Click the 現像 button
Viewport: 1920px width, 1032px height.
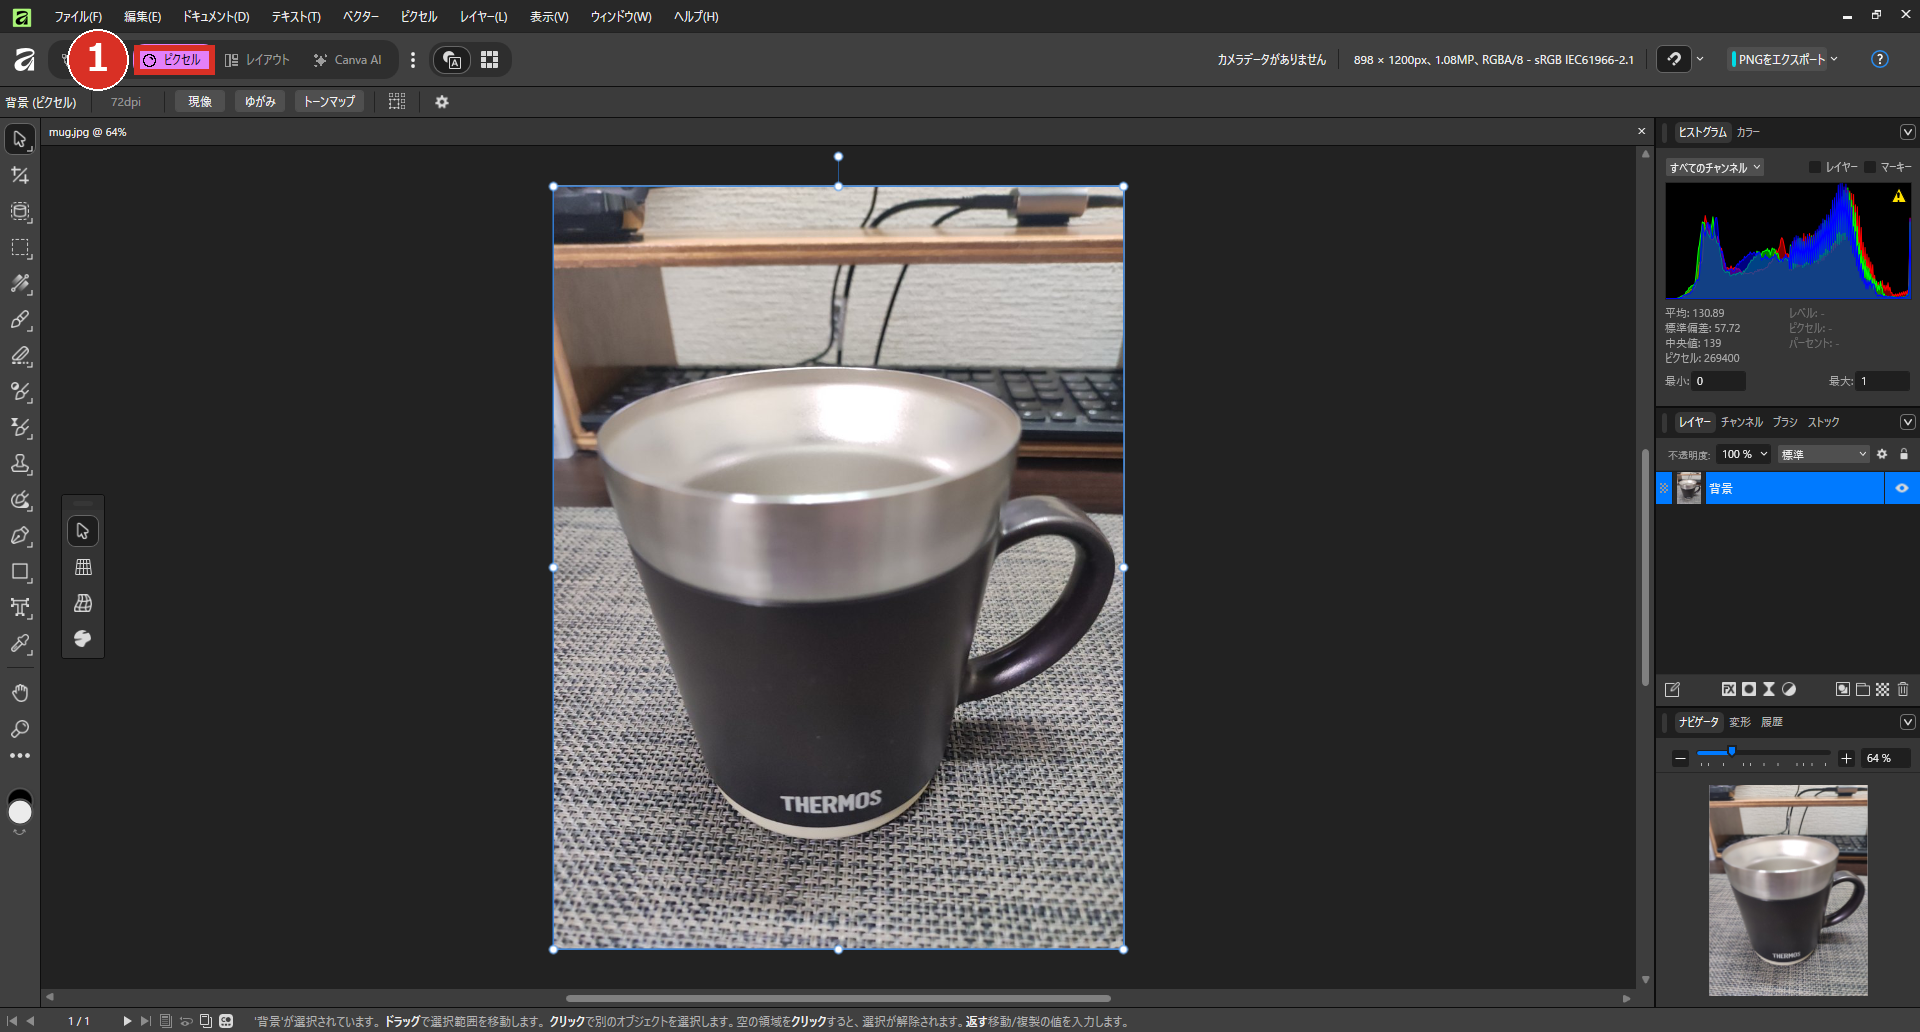pyautogui.click(x=200, y=102)
